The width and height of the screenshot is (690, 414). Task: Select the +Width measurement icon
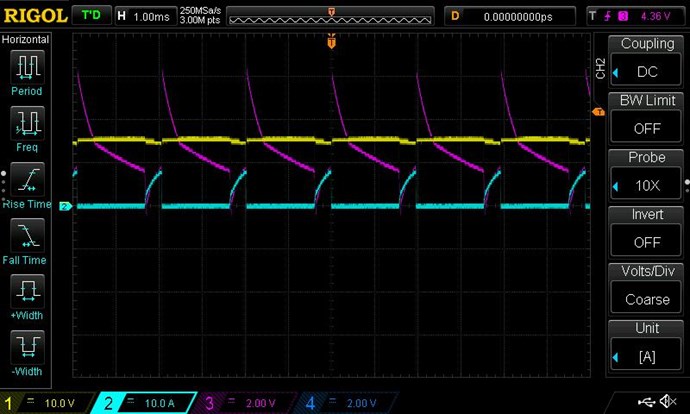pyautogui.click(x=27, y=291)
